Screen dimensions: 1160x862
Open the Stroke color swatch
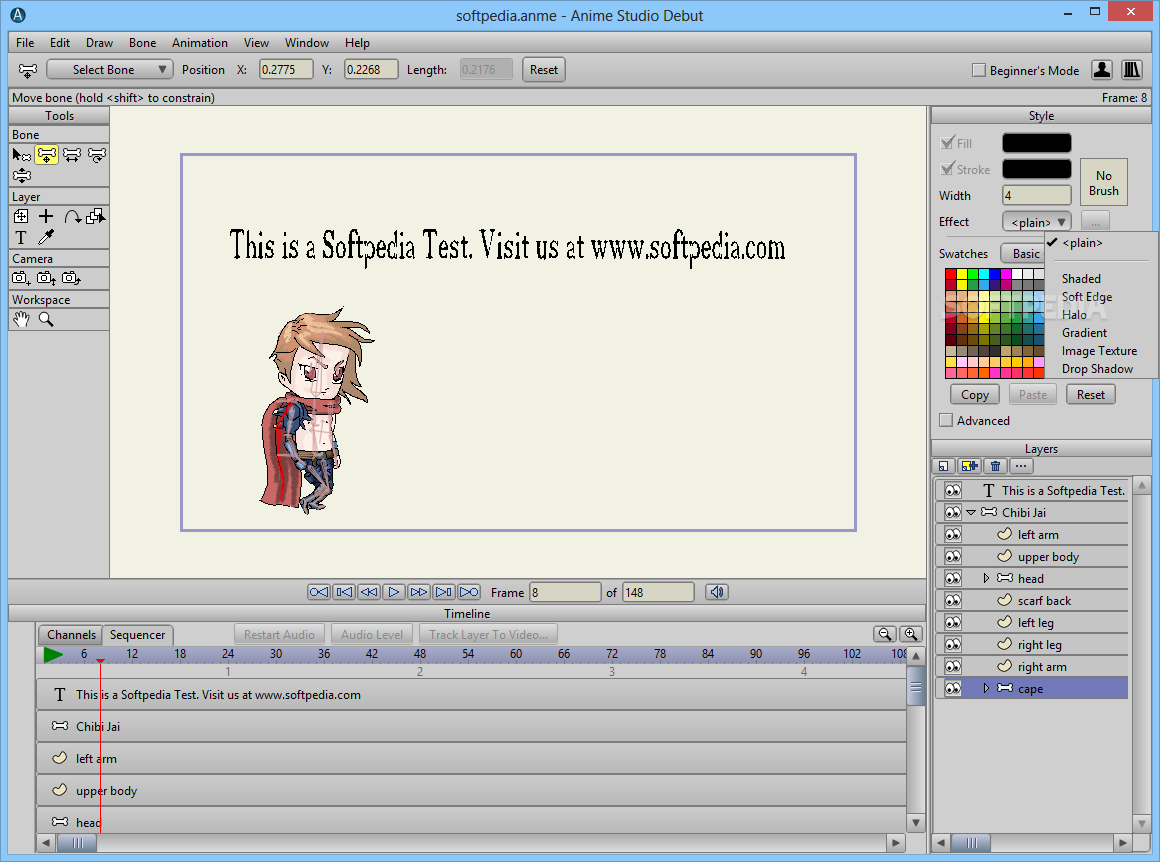(x=1036, y=169)
